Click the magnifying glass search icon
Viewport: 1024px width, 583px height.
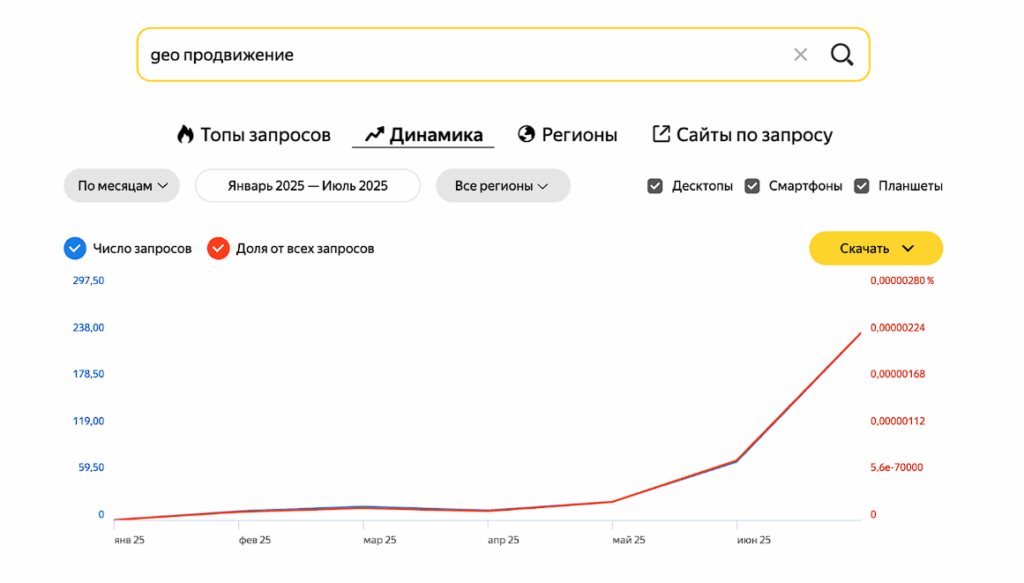pos(842,55)
